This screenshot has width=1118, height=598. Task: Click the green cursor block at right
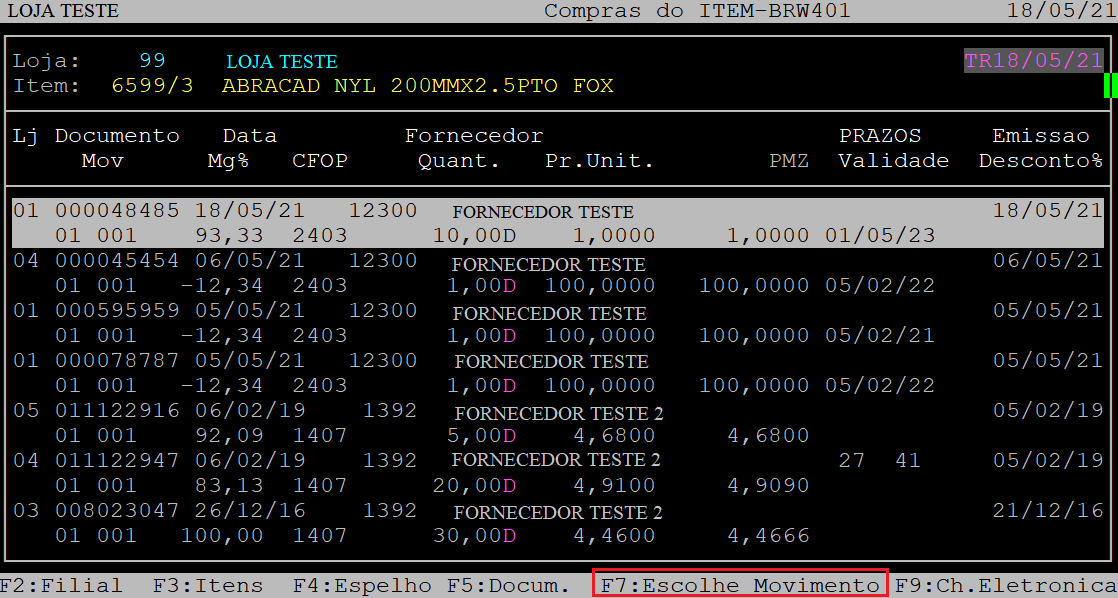1110,86
